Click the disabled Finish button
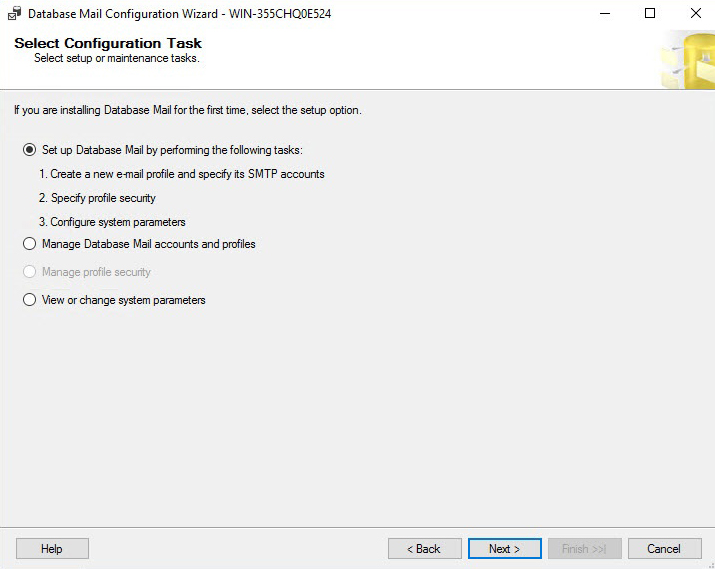Image resolution: width=715 pixels, height=569 pixels. (585, 548)
